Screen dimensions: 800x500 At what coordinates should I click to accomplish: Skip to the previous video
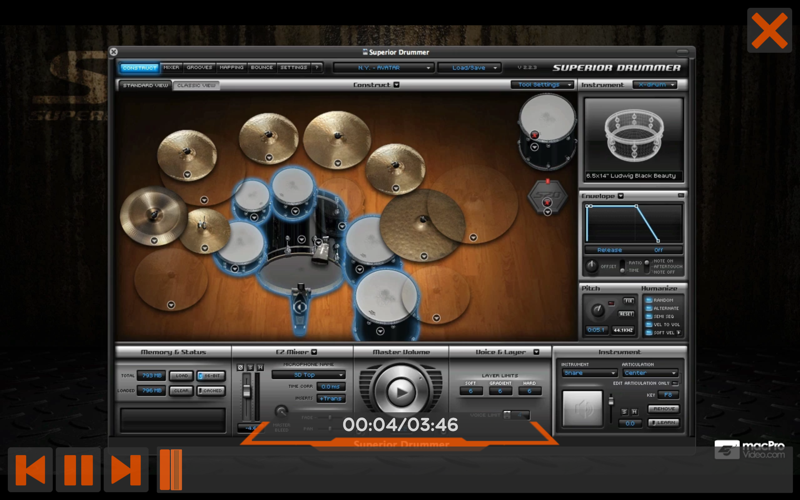click(31, 469)
